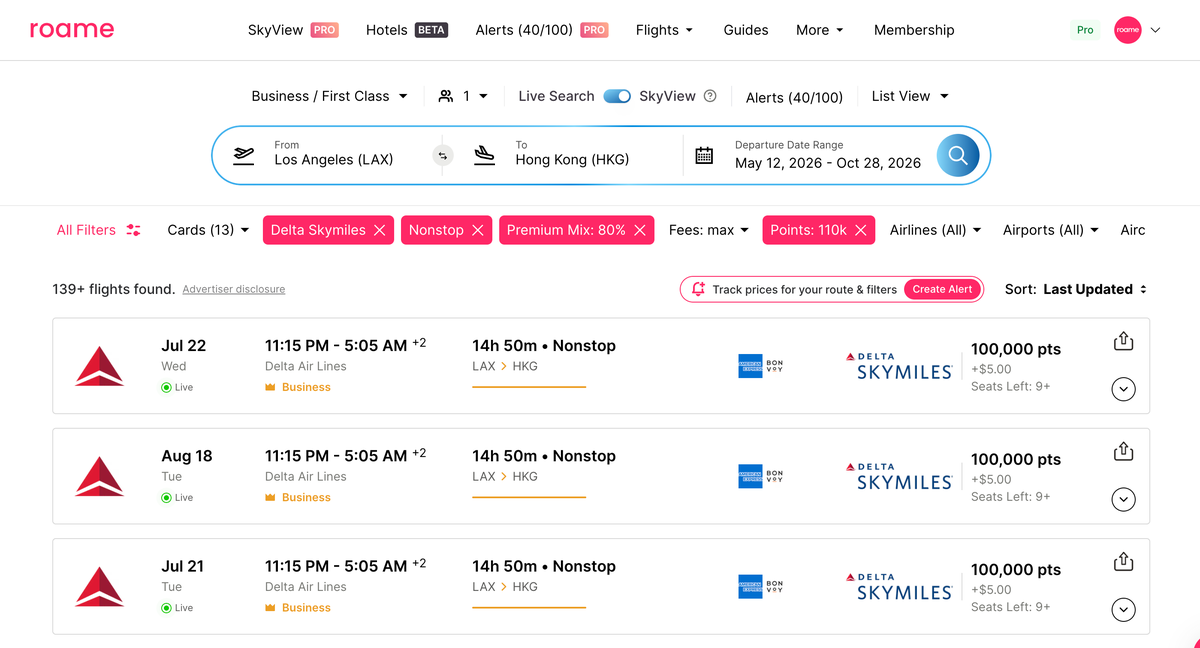The height and width of the screenshot is (648, 1200).
Task: Open the List View dropdown
Action: (910, 96)
